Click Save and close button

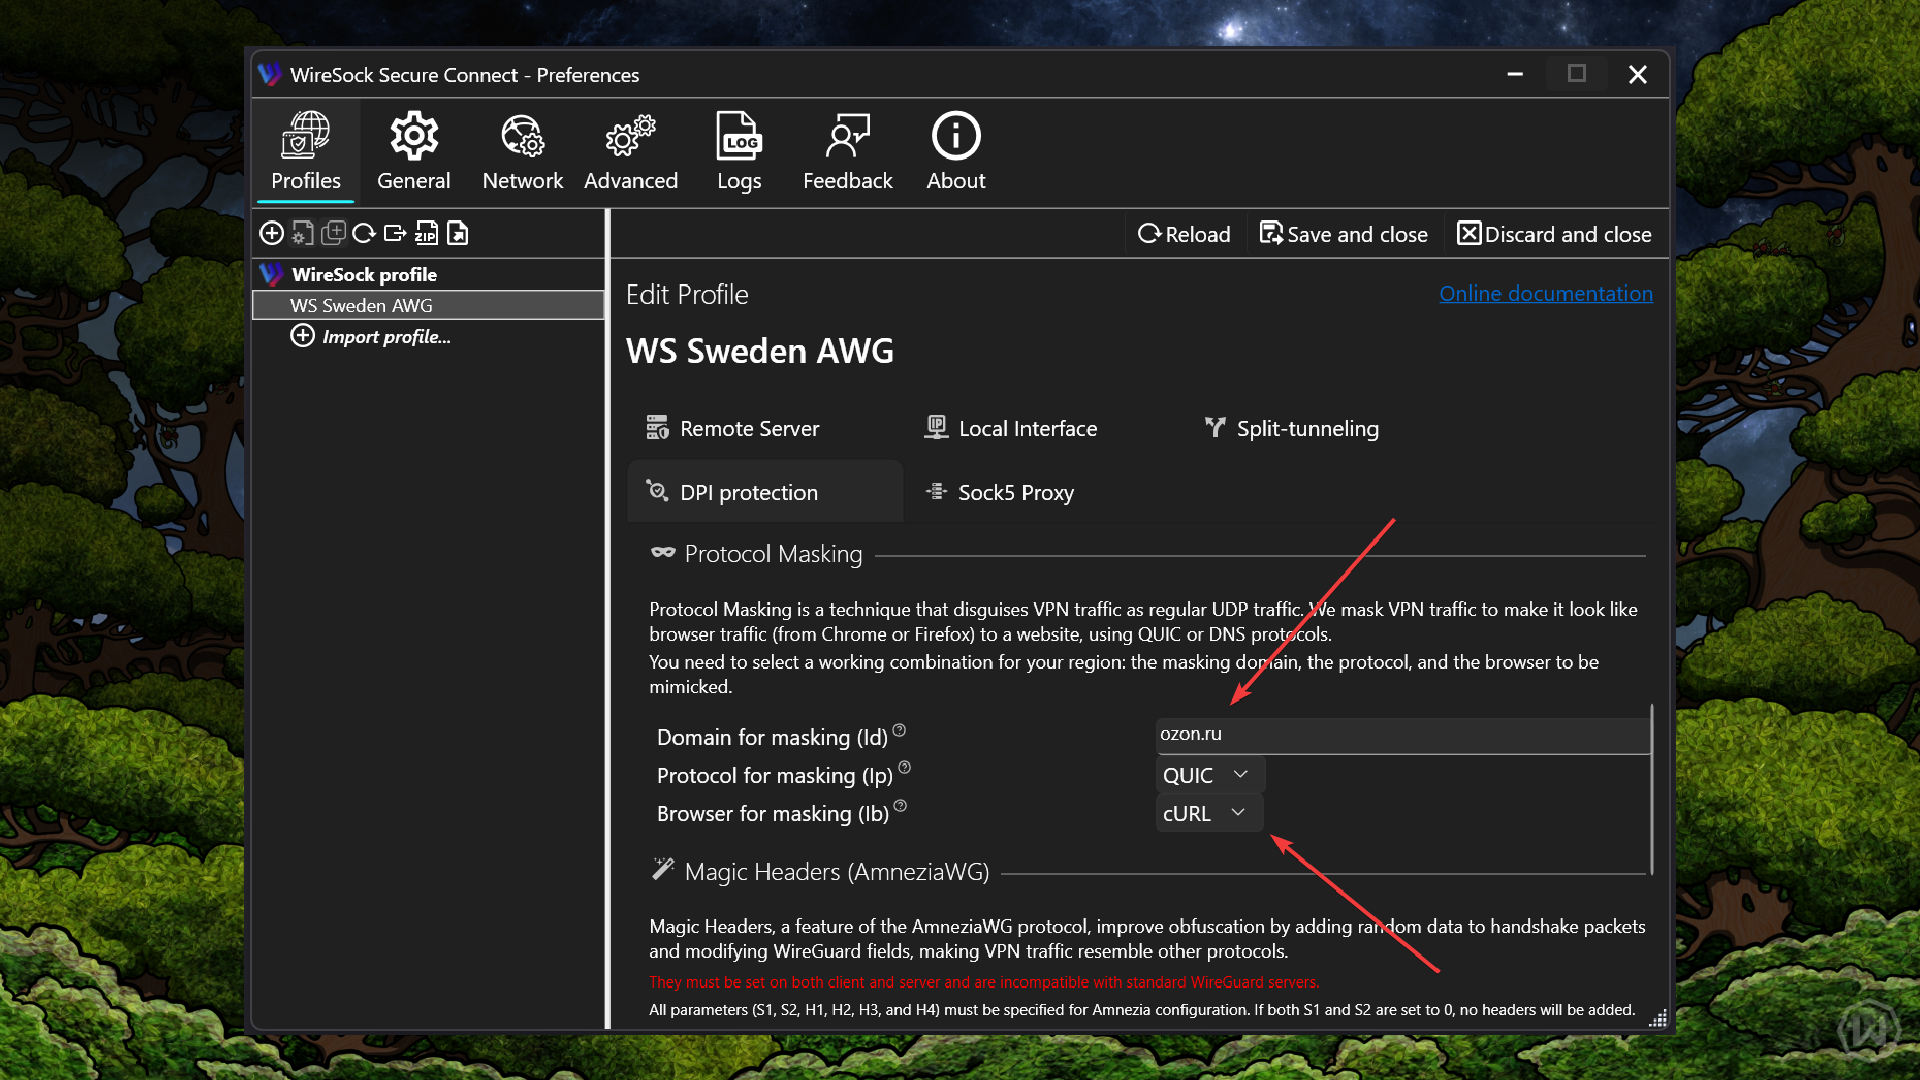pyautogui.click(x=1343, y=234)
